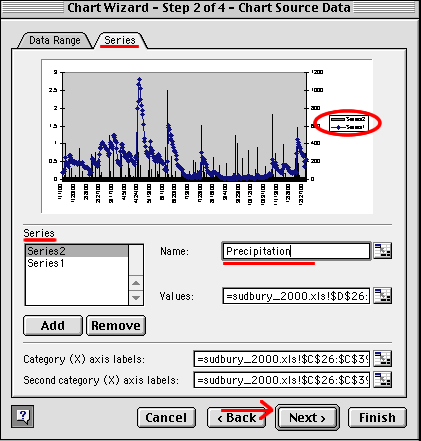Click Second category axis range selector icon

tap(382, 380)
